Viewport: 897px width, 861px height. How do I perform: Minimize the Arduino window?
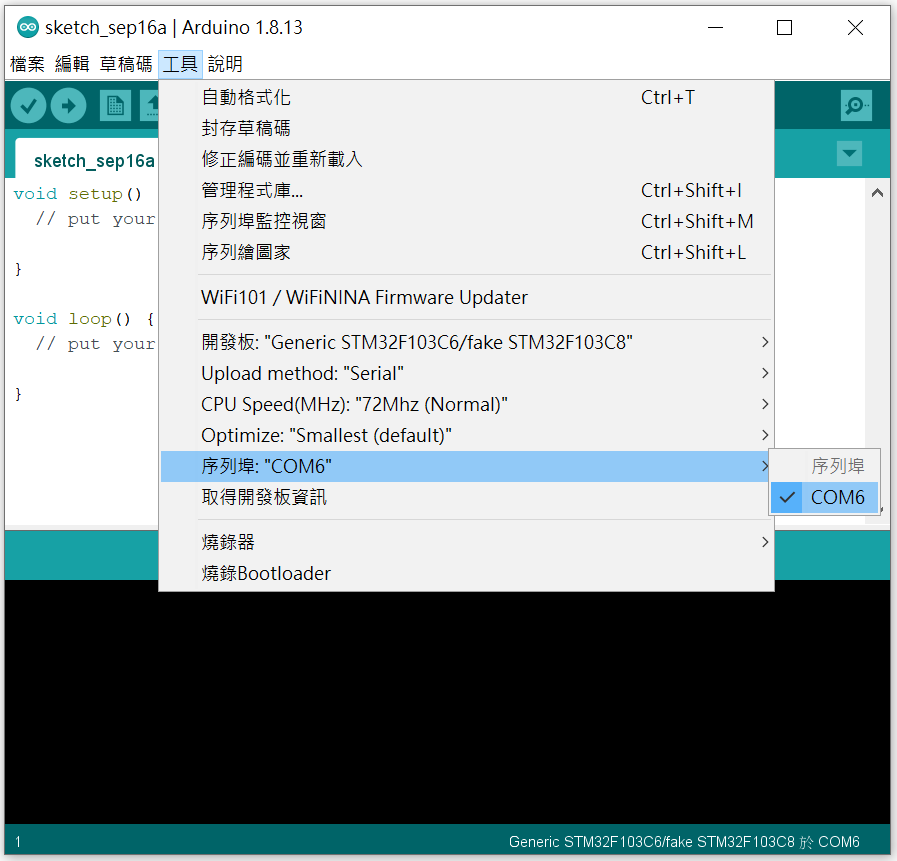point(715,27)
